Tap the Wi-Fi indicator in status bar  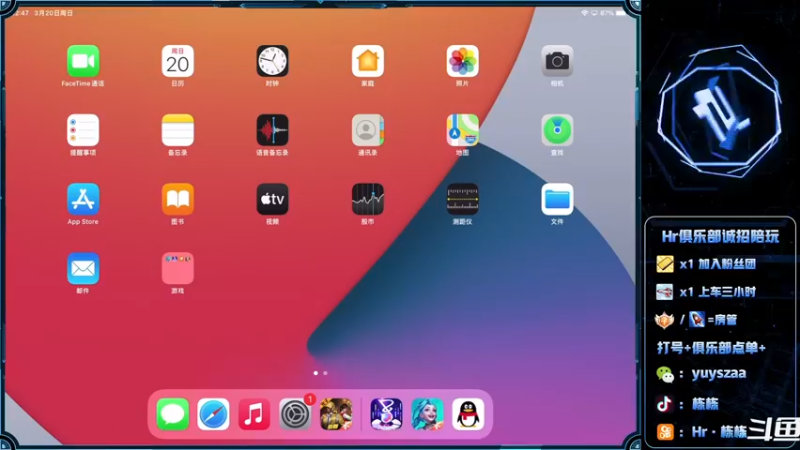(x=585, y=13)
